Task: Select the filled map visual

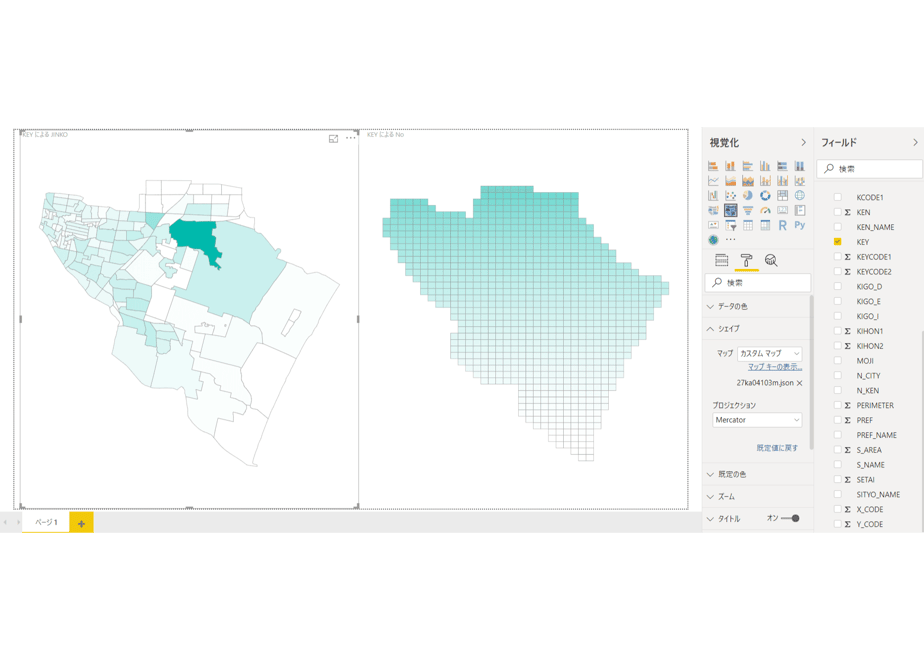Action: point(713,210)
